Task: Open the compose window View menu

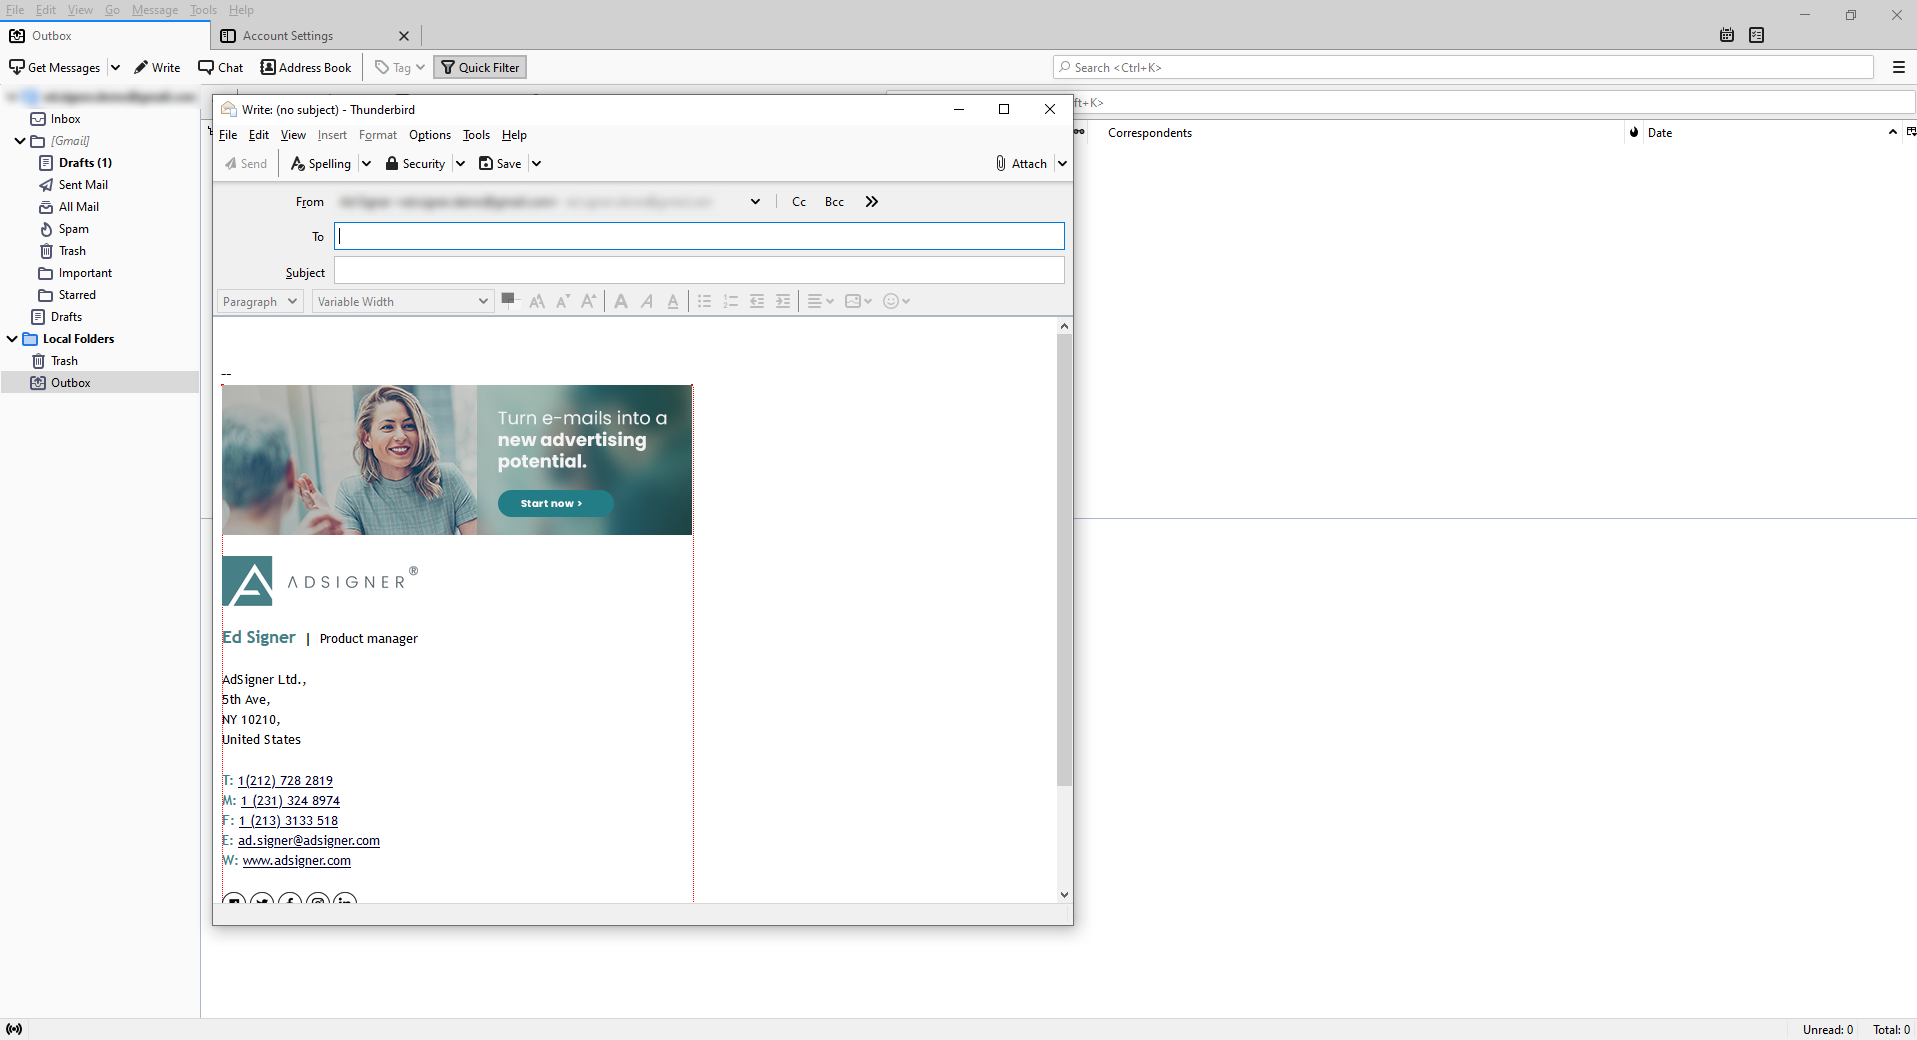Action: [293, 135]
